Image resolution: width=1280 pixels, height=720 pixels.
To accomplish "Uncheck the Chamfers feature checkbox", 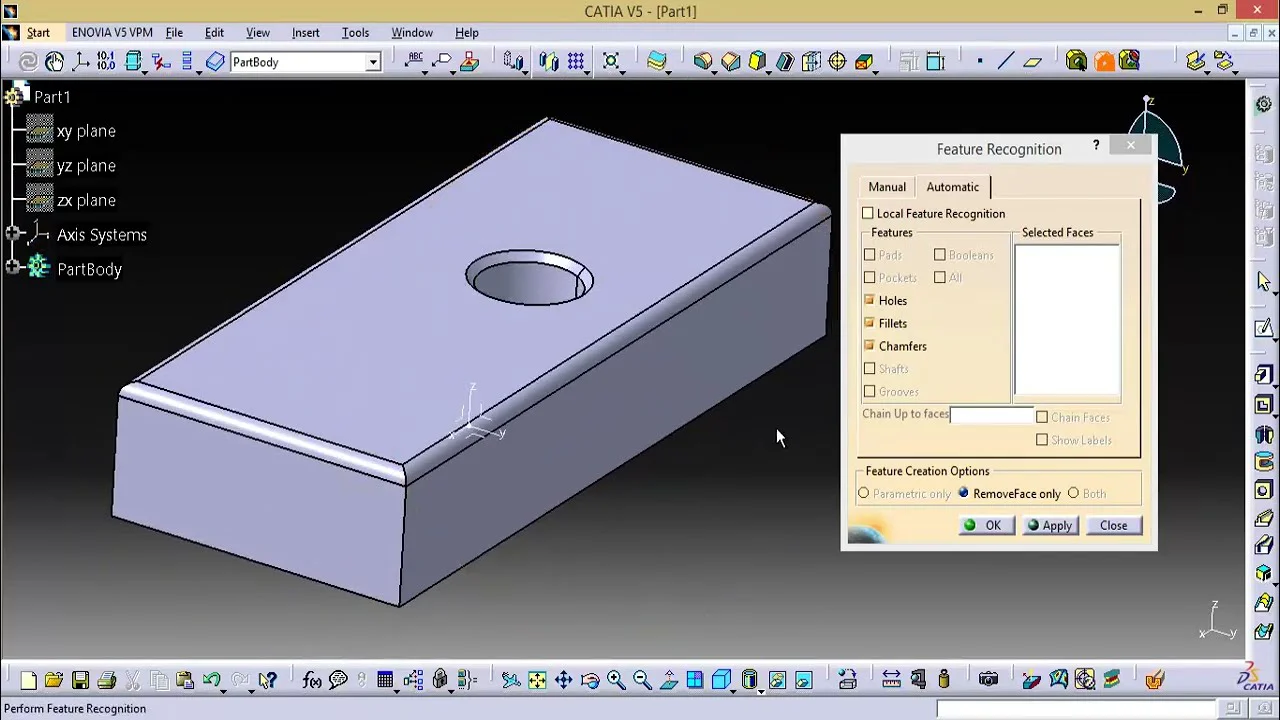I will tap(869, 346).
